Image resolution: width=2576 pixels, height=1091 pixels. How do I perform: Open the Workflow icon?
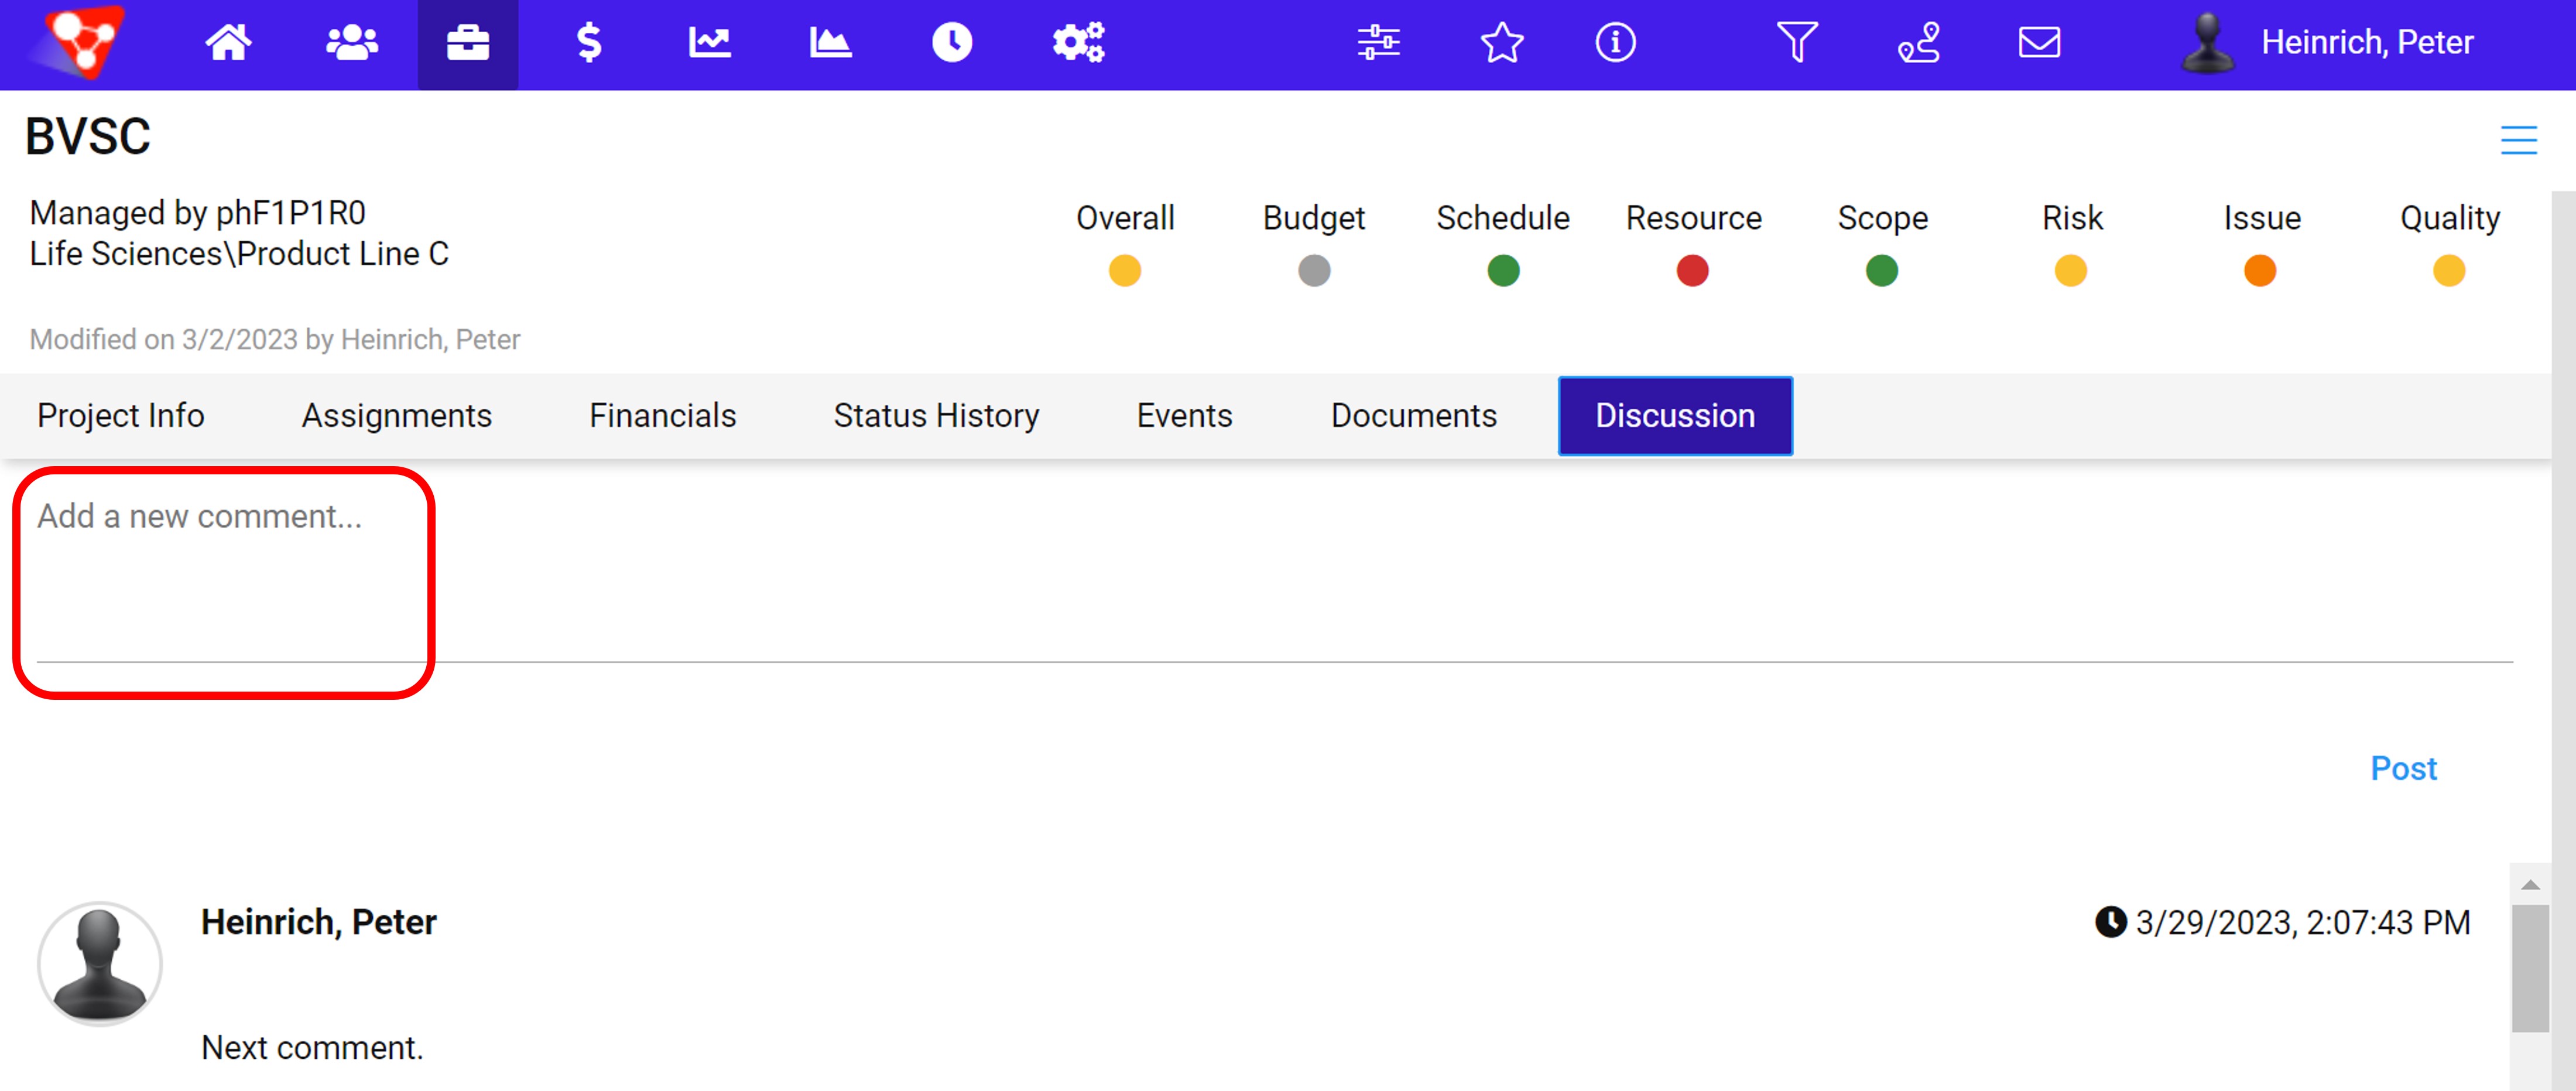point(1918,43)
